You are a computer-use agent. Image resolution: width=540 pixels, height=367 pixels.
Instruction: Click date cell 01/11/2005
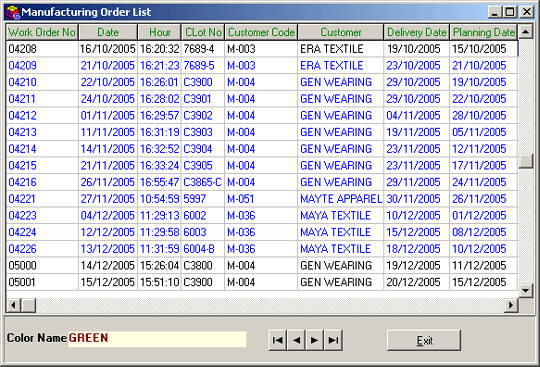coord(108,116)
